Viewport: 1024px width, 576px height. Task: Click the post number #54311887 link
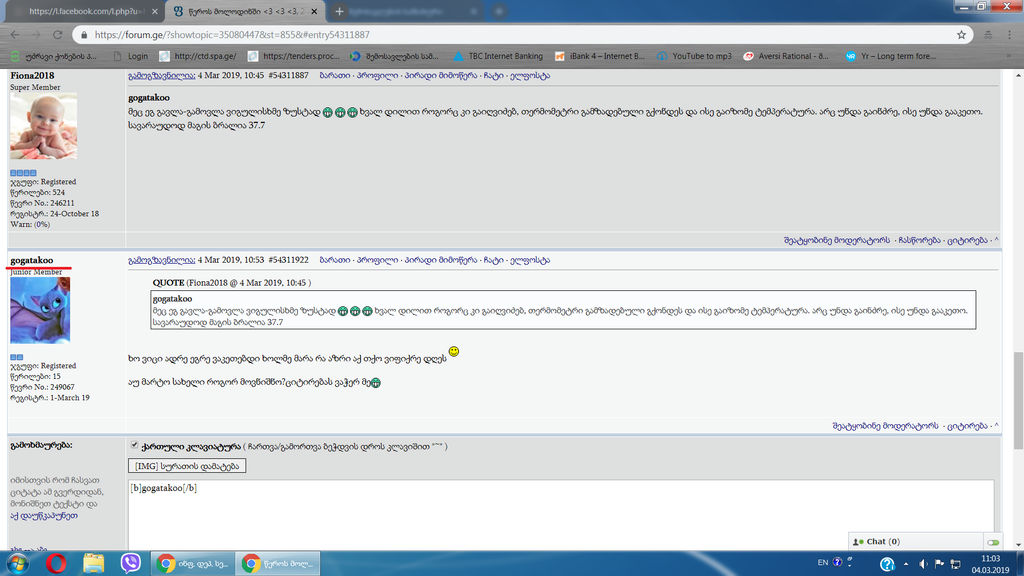coord(289,76)
